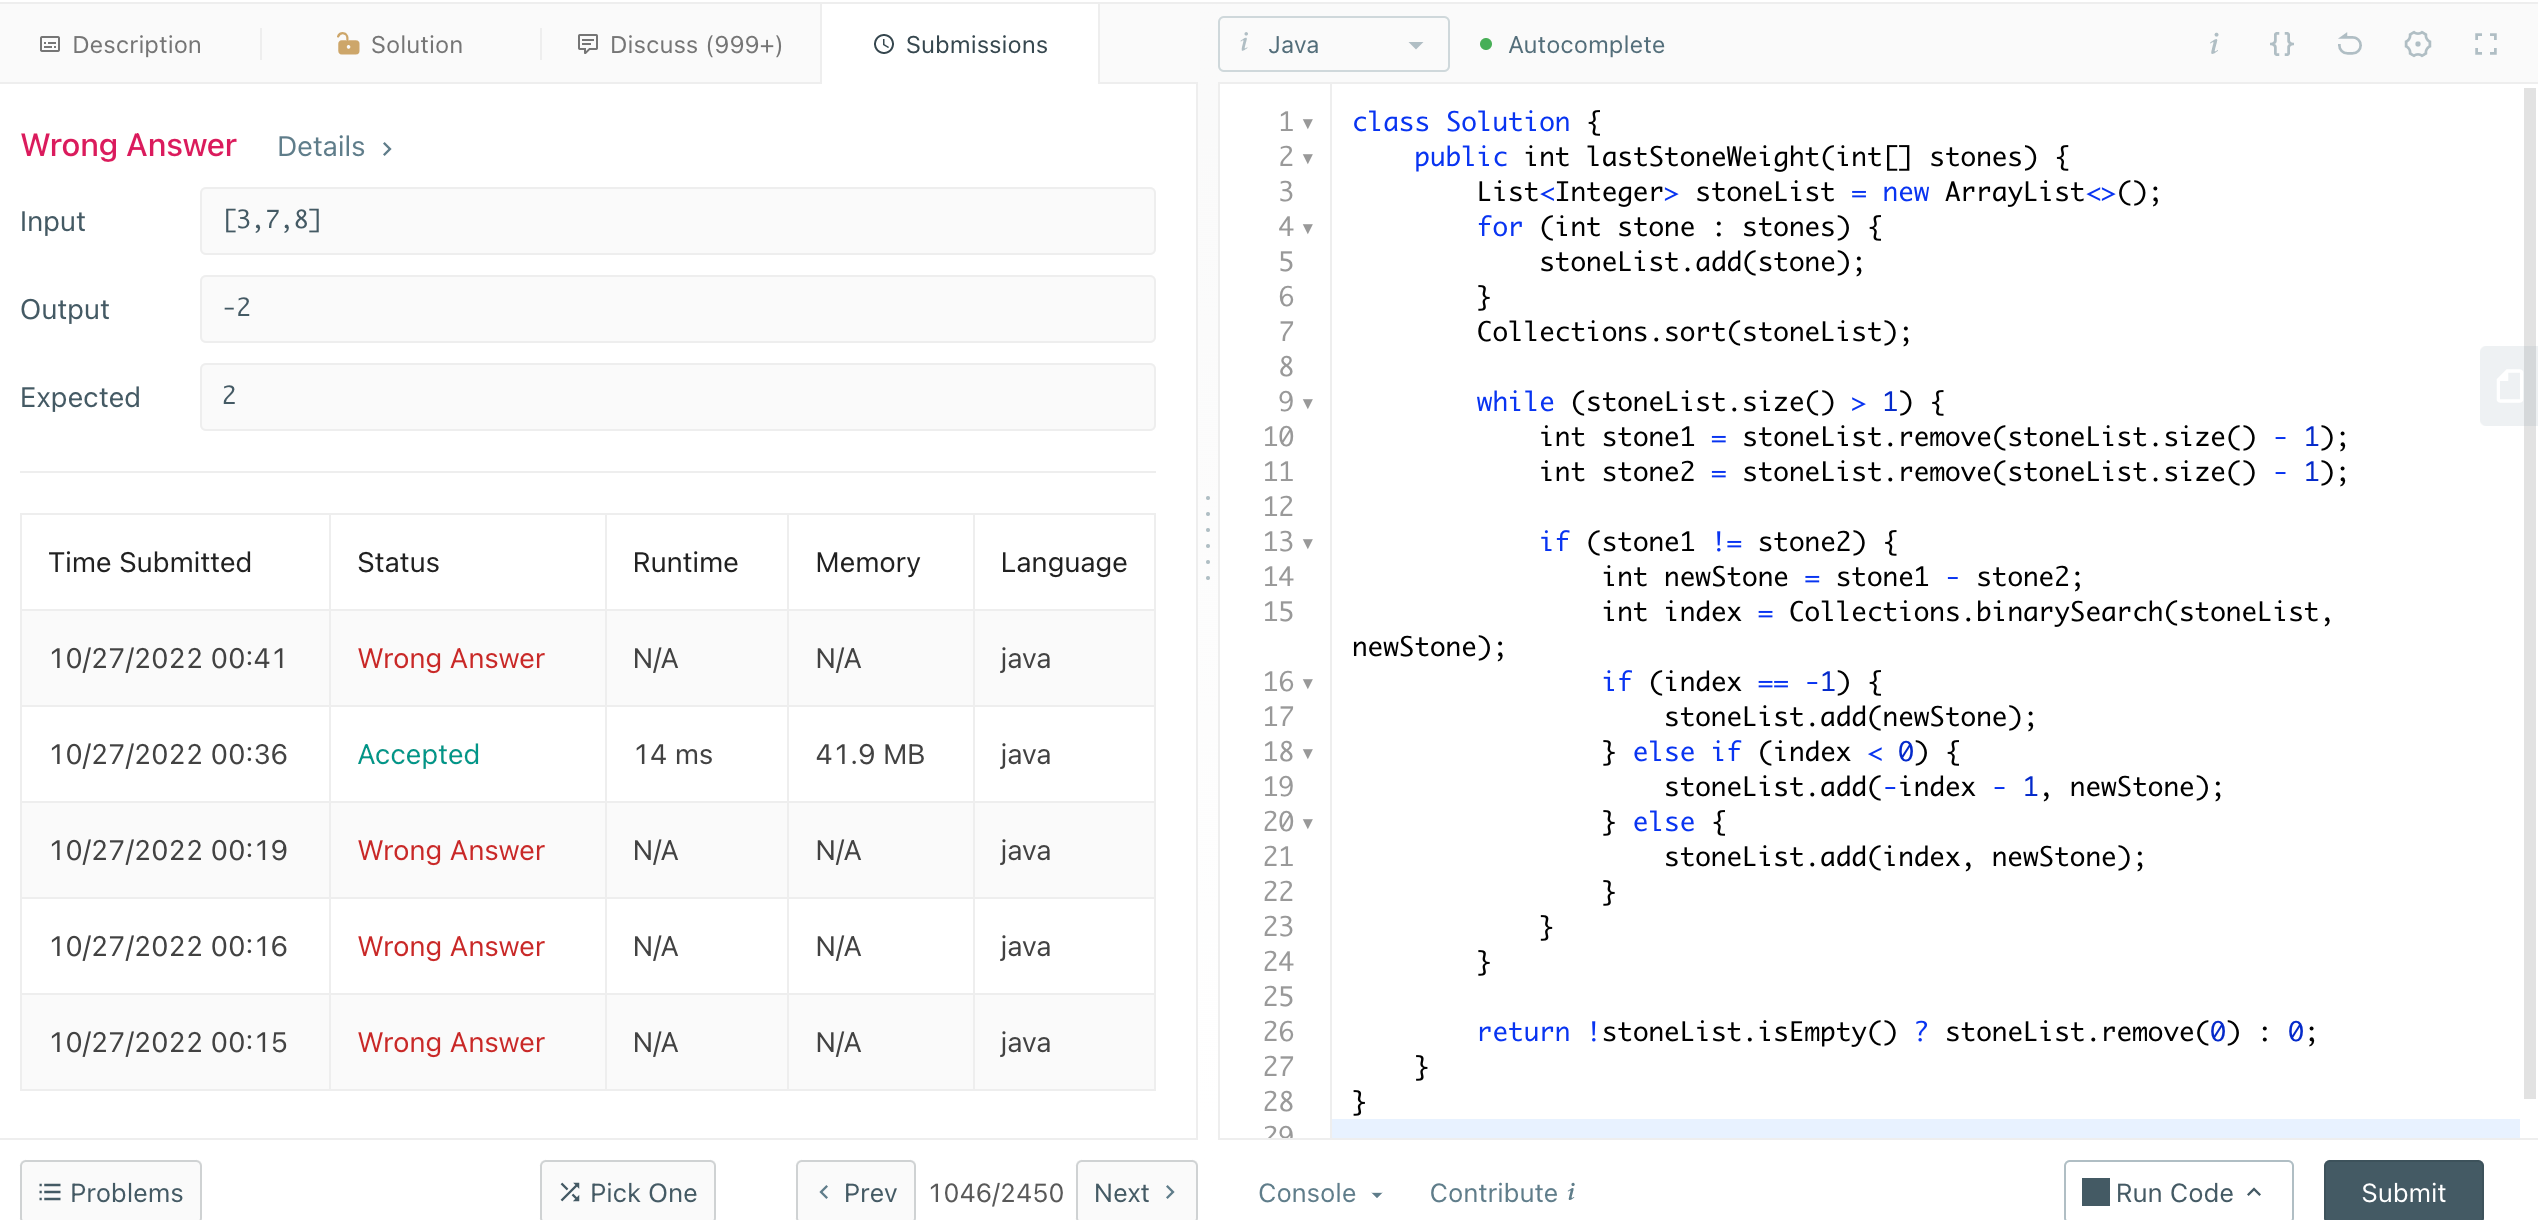Screen dimensions: 2538x1220
Task: Reset code to default with revert icon
Action: pyautogui.click(x=2349, y=44)
